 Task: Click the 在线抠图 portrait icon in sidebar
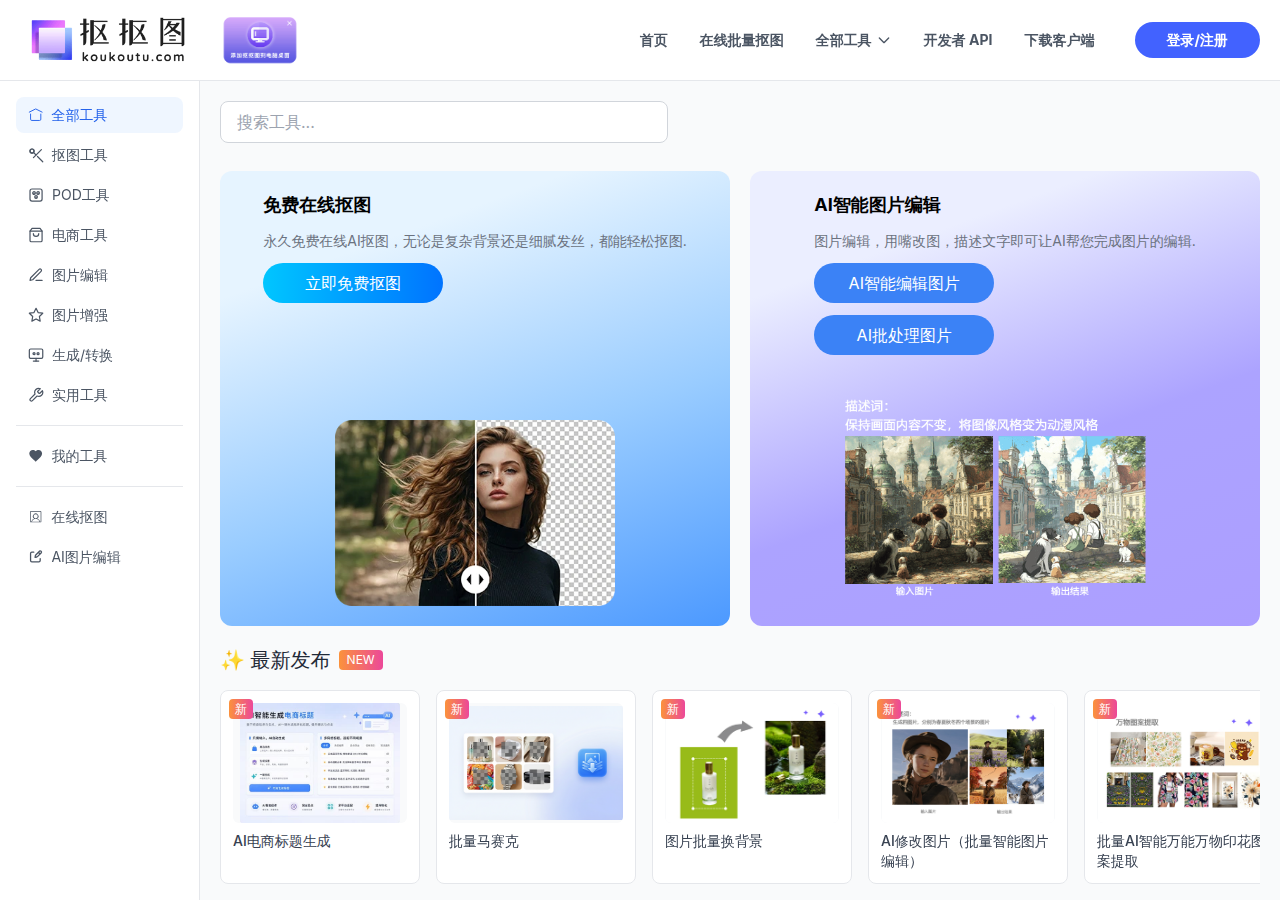[36, 517]
